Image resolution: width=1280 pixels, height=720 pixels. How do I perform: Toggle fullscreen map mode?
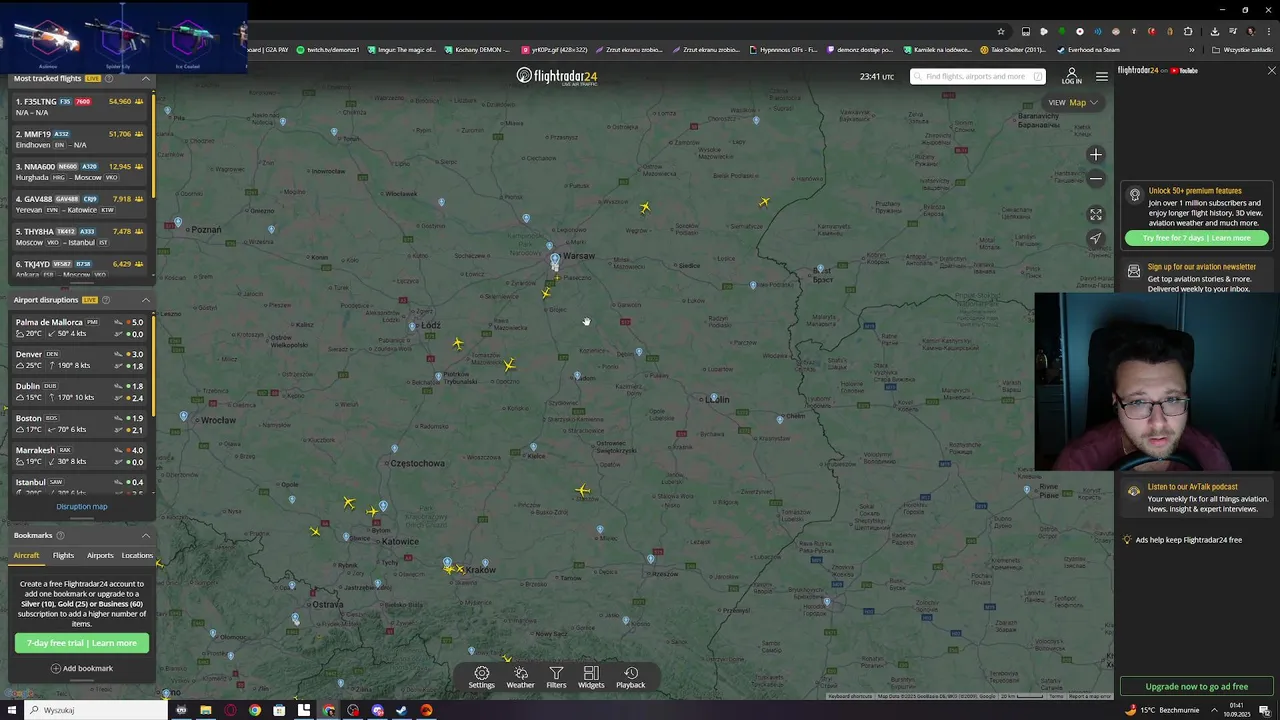(x=1096, y=214)
